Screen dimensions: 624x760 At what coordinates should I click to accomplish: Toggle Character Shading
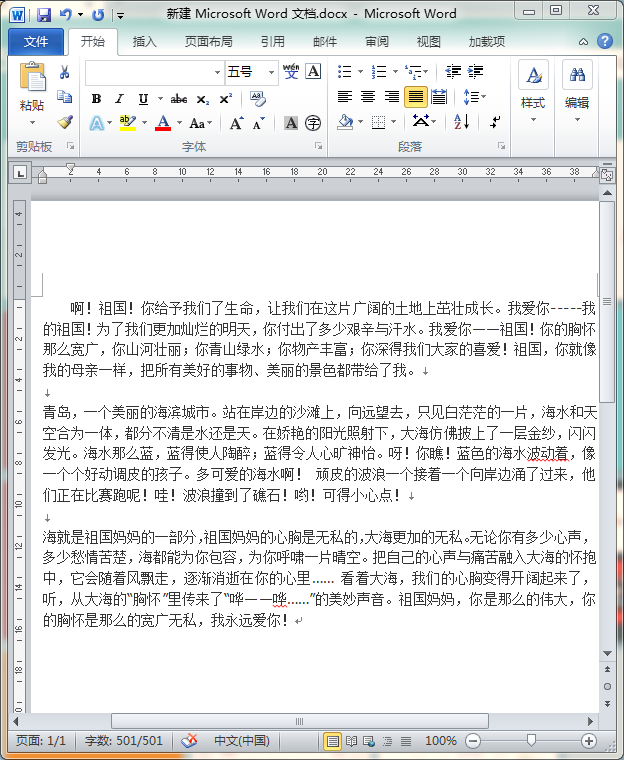tap(290, 123)
